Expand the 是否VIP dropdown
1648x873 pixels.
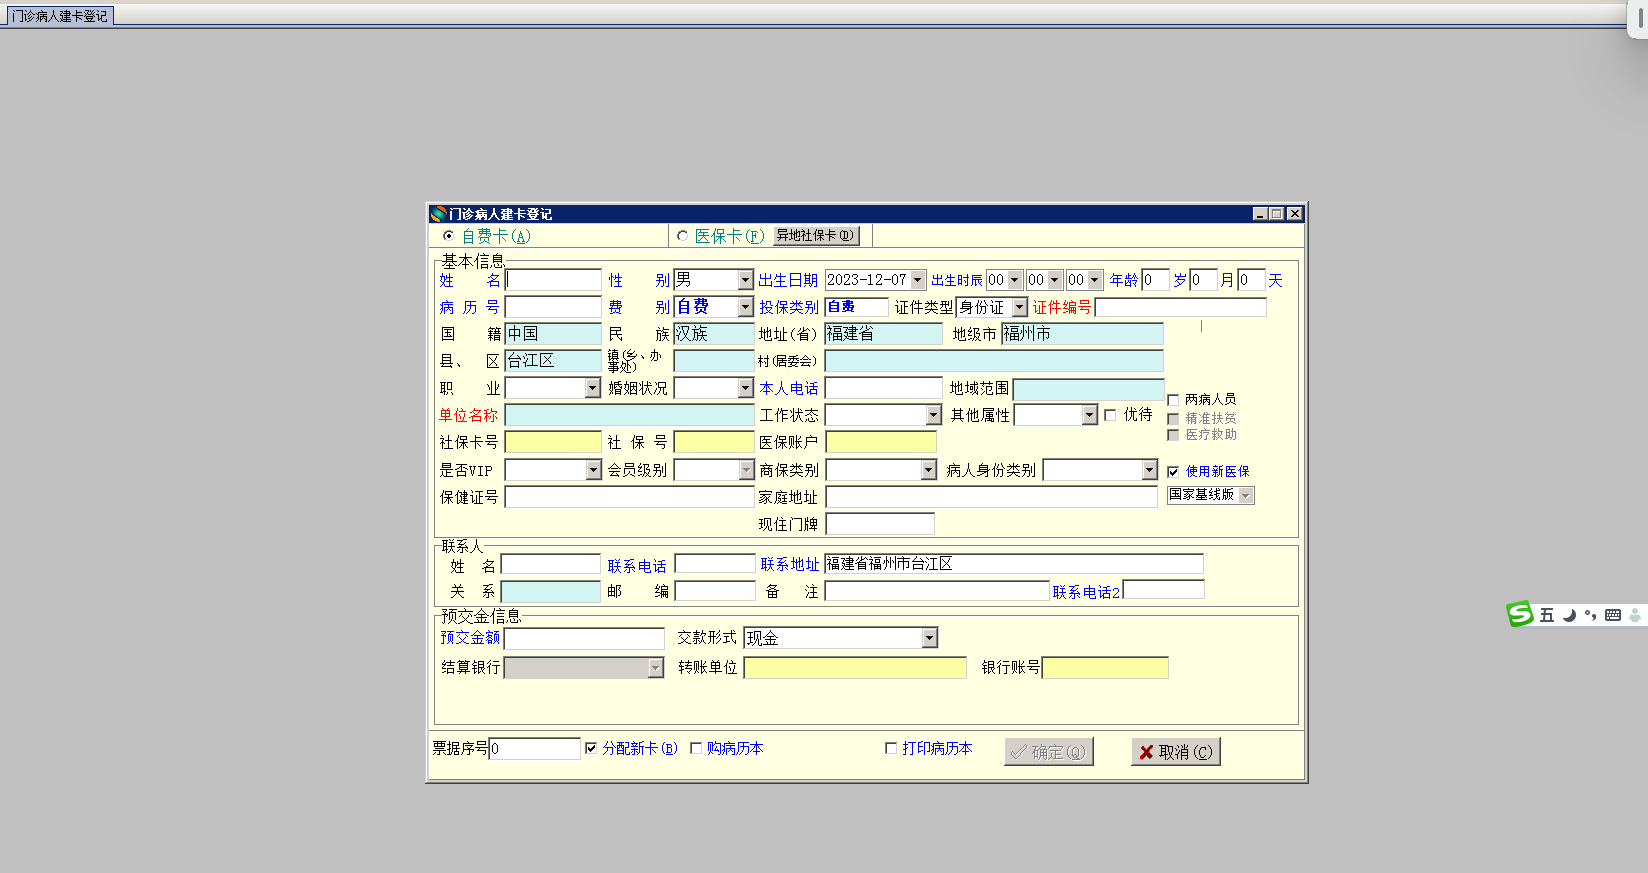593,470
